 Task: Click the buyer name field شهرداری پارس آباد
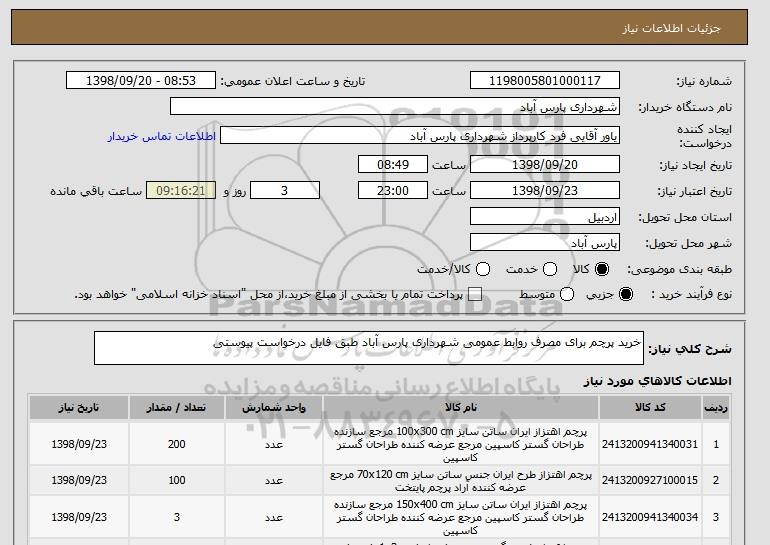tap(395, 107)
